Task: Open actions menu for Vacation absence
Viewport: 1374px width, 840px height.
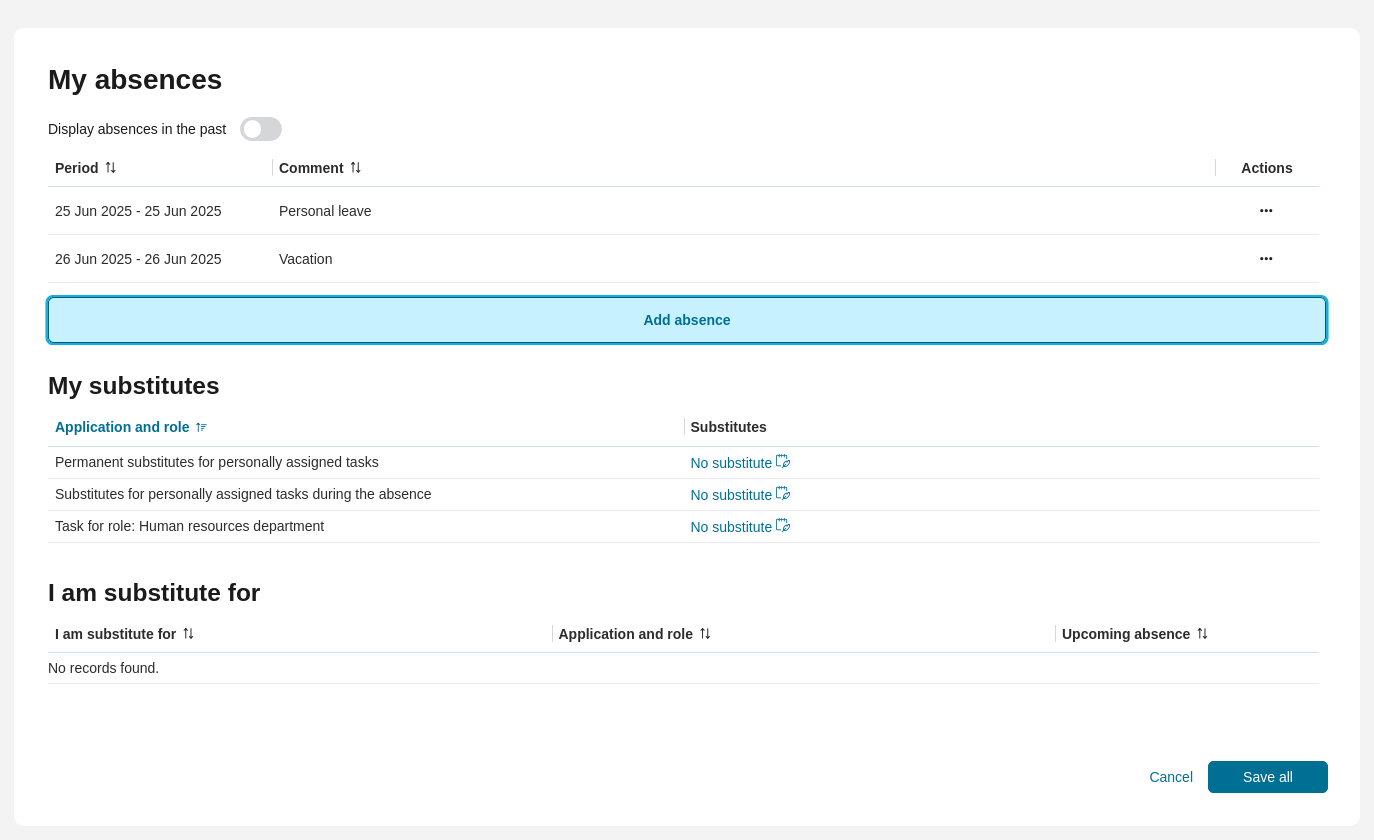Action: pyautogui.click(x=1266, y=259)
